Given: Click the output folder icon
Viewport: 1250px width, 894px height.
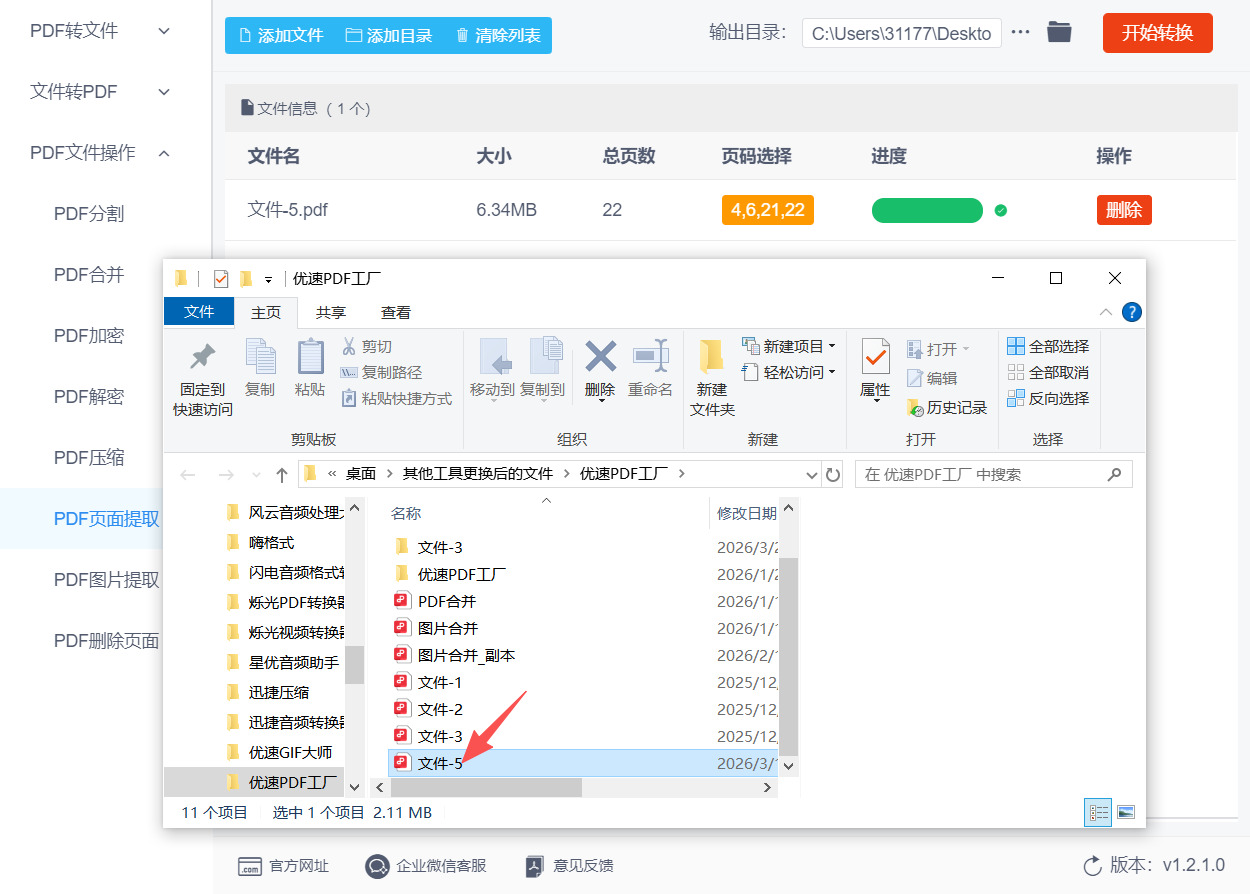Looking at the screenshot, I should [1059, 33].
